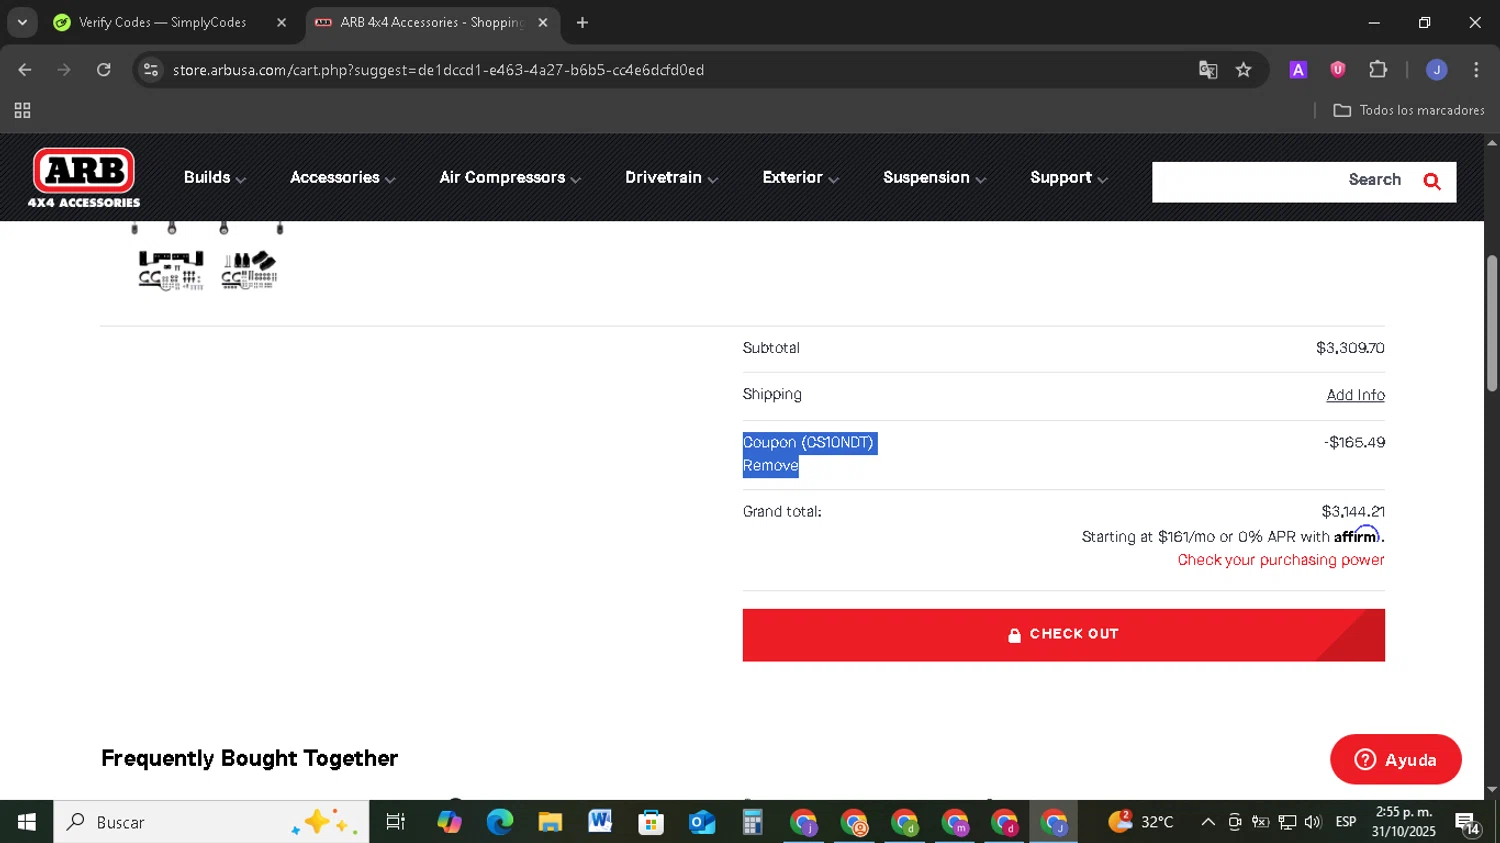This screenshot has width=1500, height=843.
Task: Bookmark this page with star icon
Action: 1243,70
